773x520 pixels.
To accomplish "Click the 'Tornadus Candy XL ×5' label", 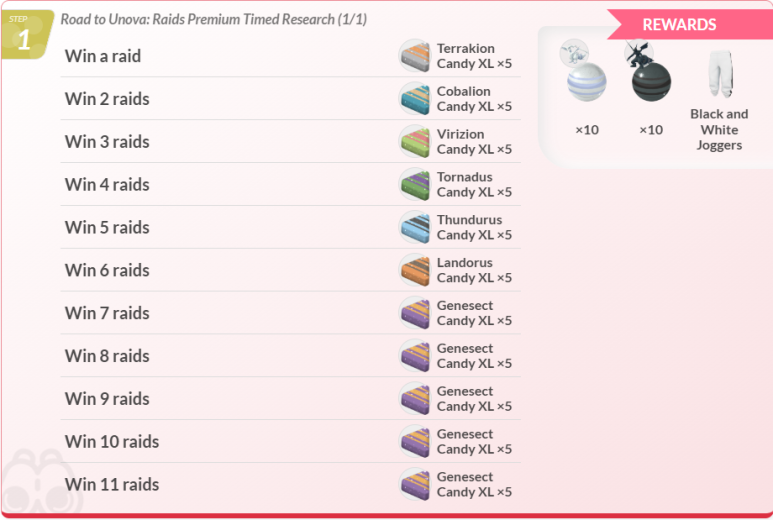I will [x=474, y=184].
